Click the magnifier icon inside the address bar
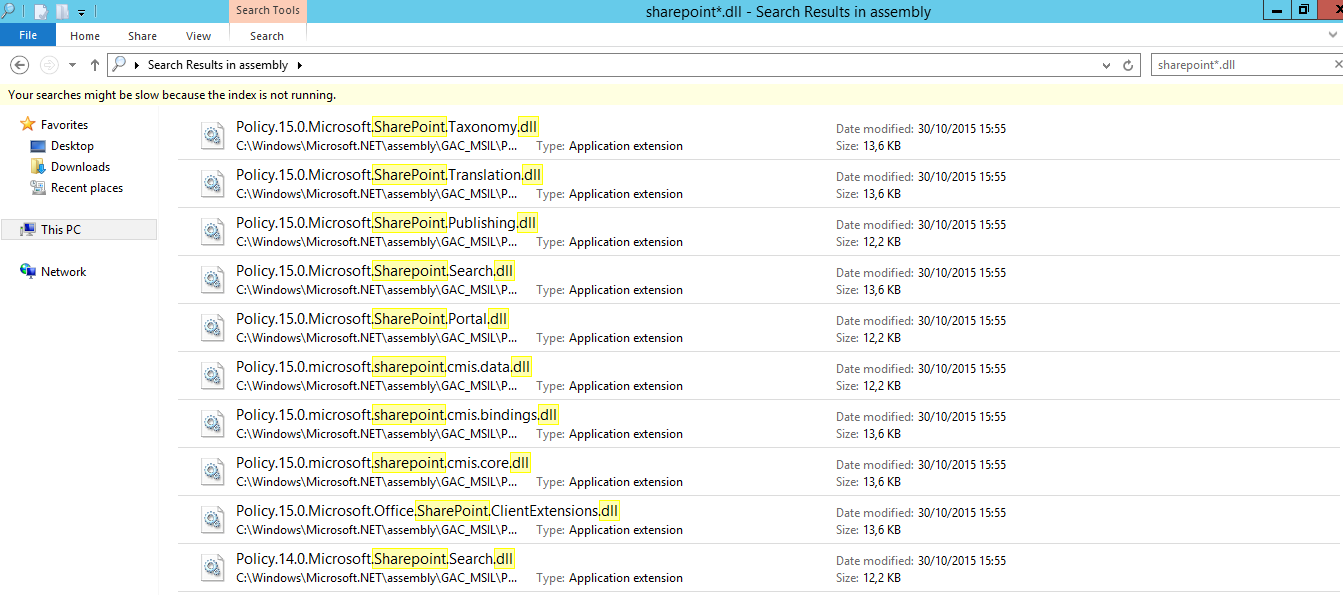The height and width of the screenshot is (595, 1343). coord(119,64)
